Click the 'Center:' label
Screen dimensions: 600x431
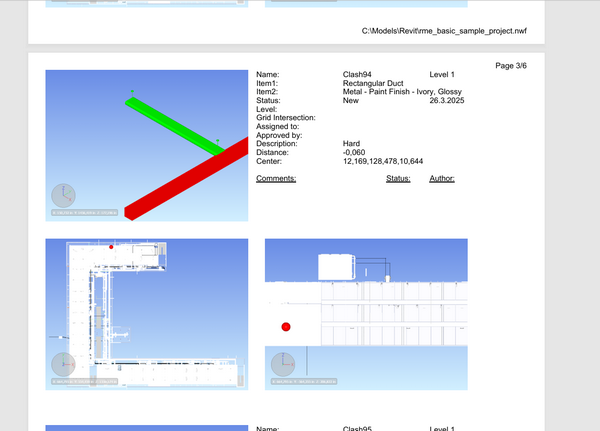pos(269,161)
